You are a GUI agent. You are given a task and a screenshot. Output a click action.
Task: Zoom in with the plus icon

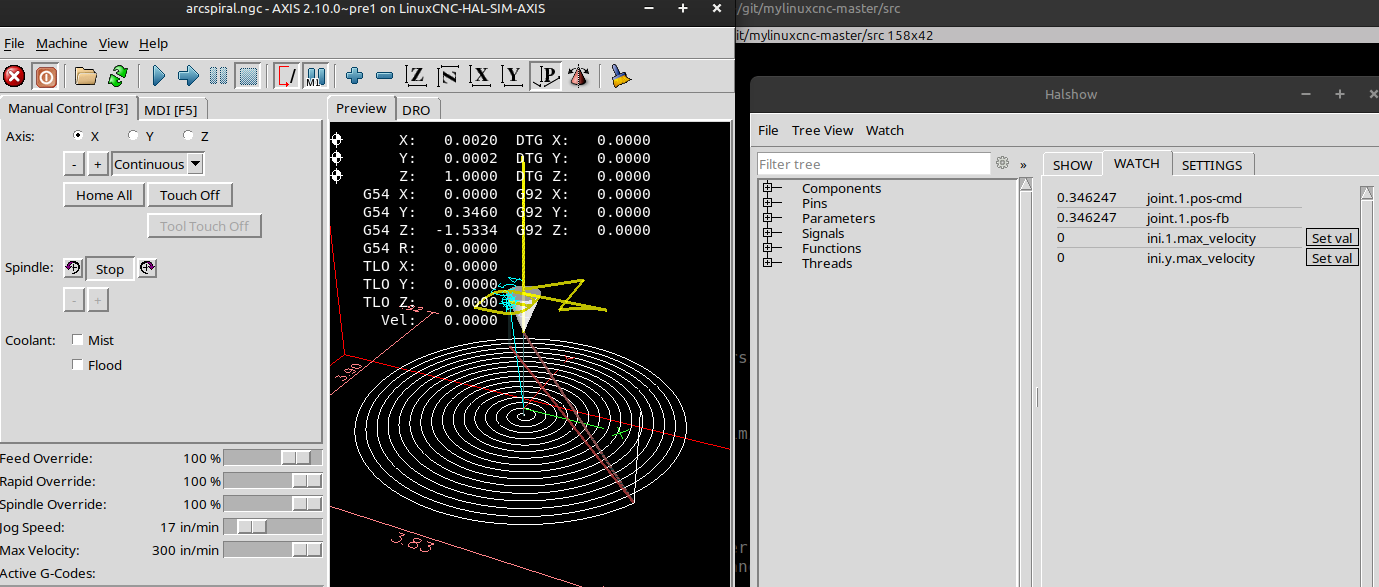[354, 76]
